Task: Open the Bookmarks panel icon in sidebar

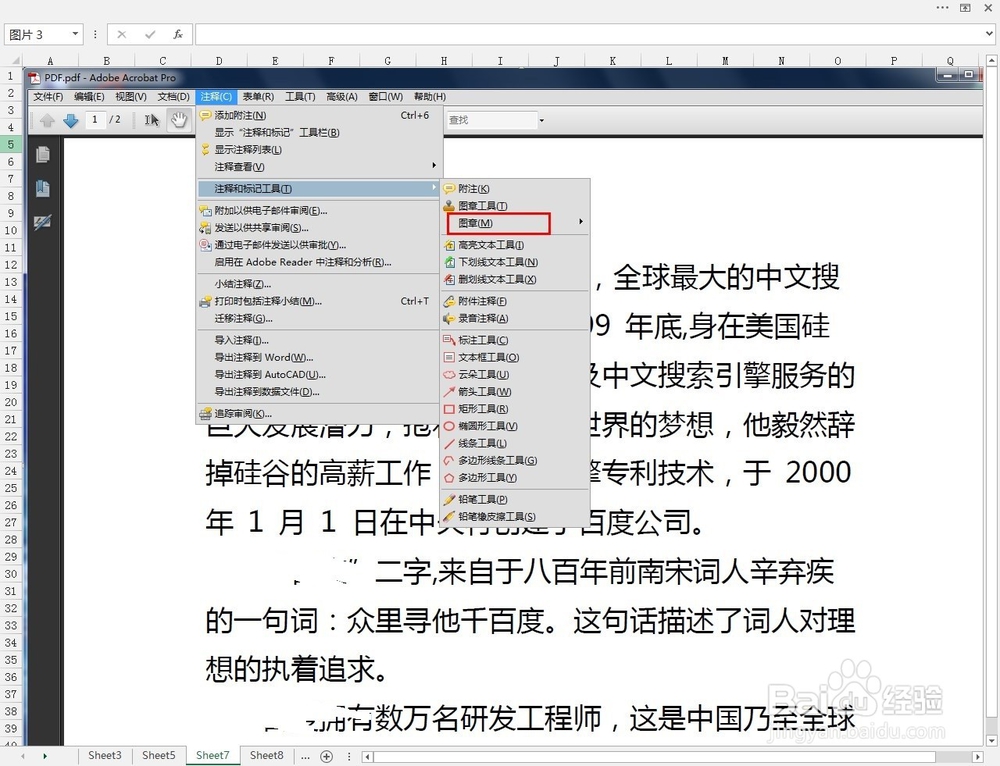Action: point(43,188)
